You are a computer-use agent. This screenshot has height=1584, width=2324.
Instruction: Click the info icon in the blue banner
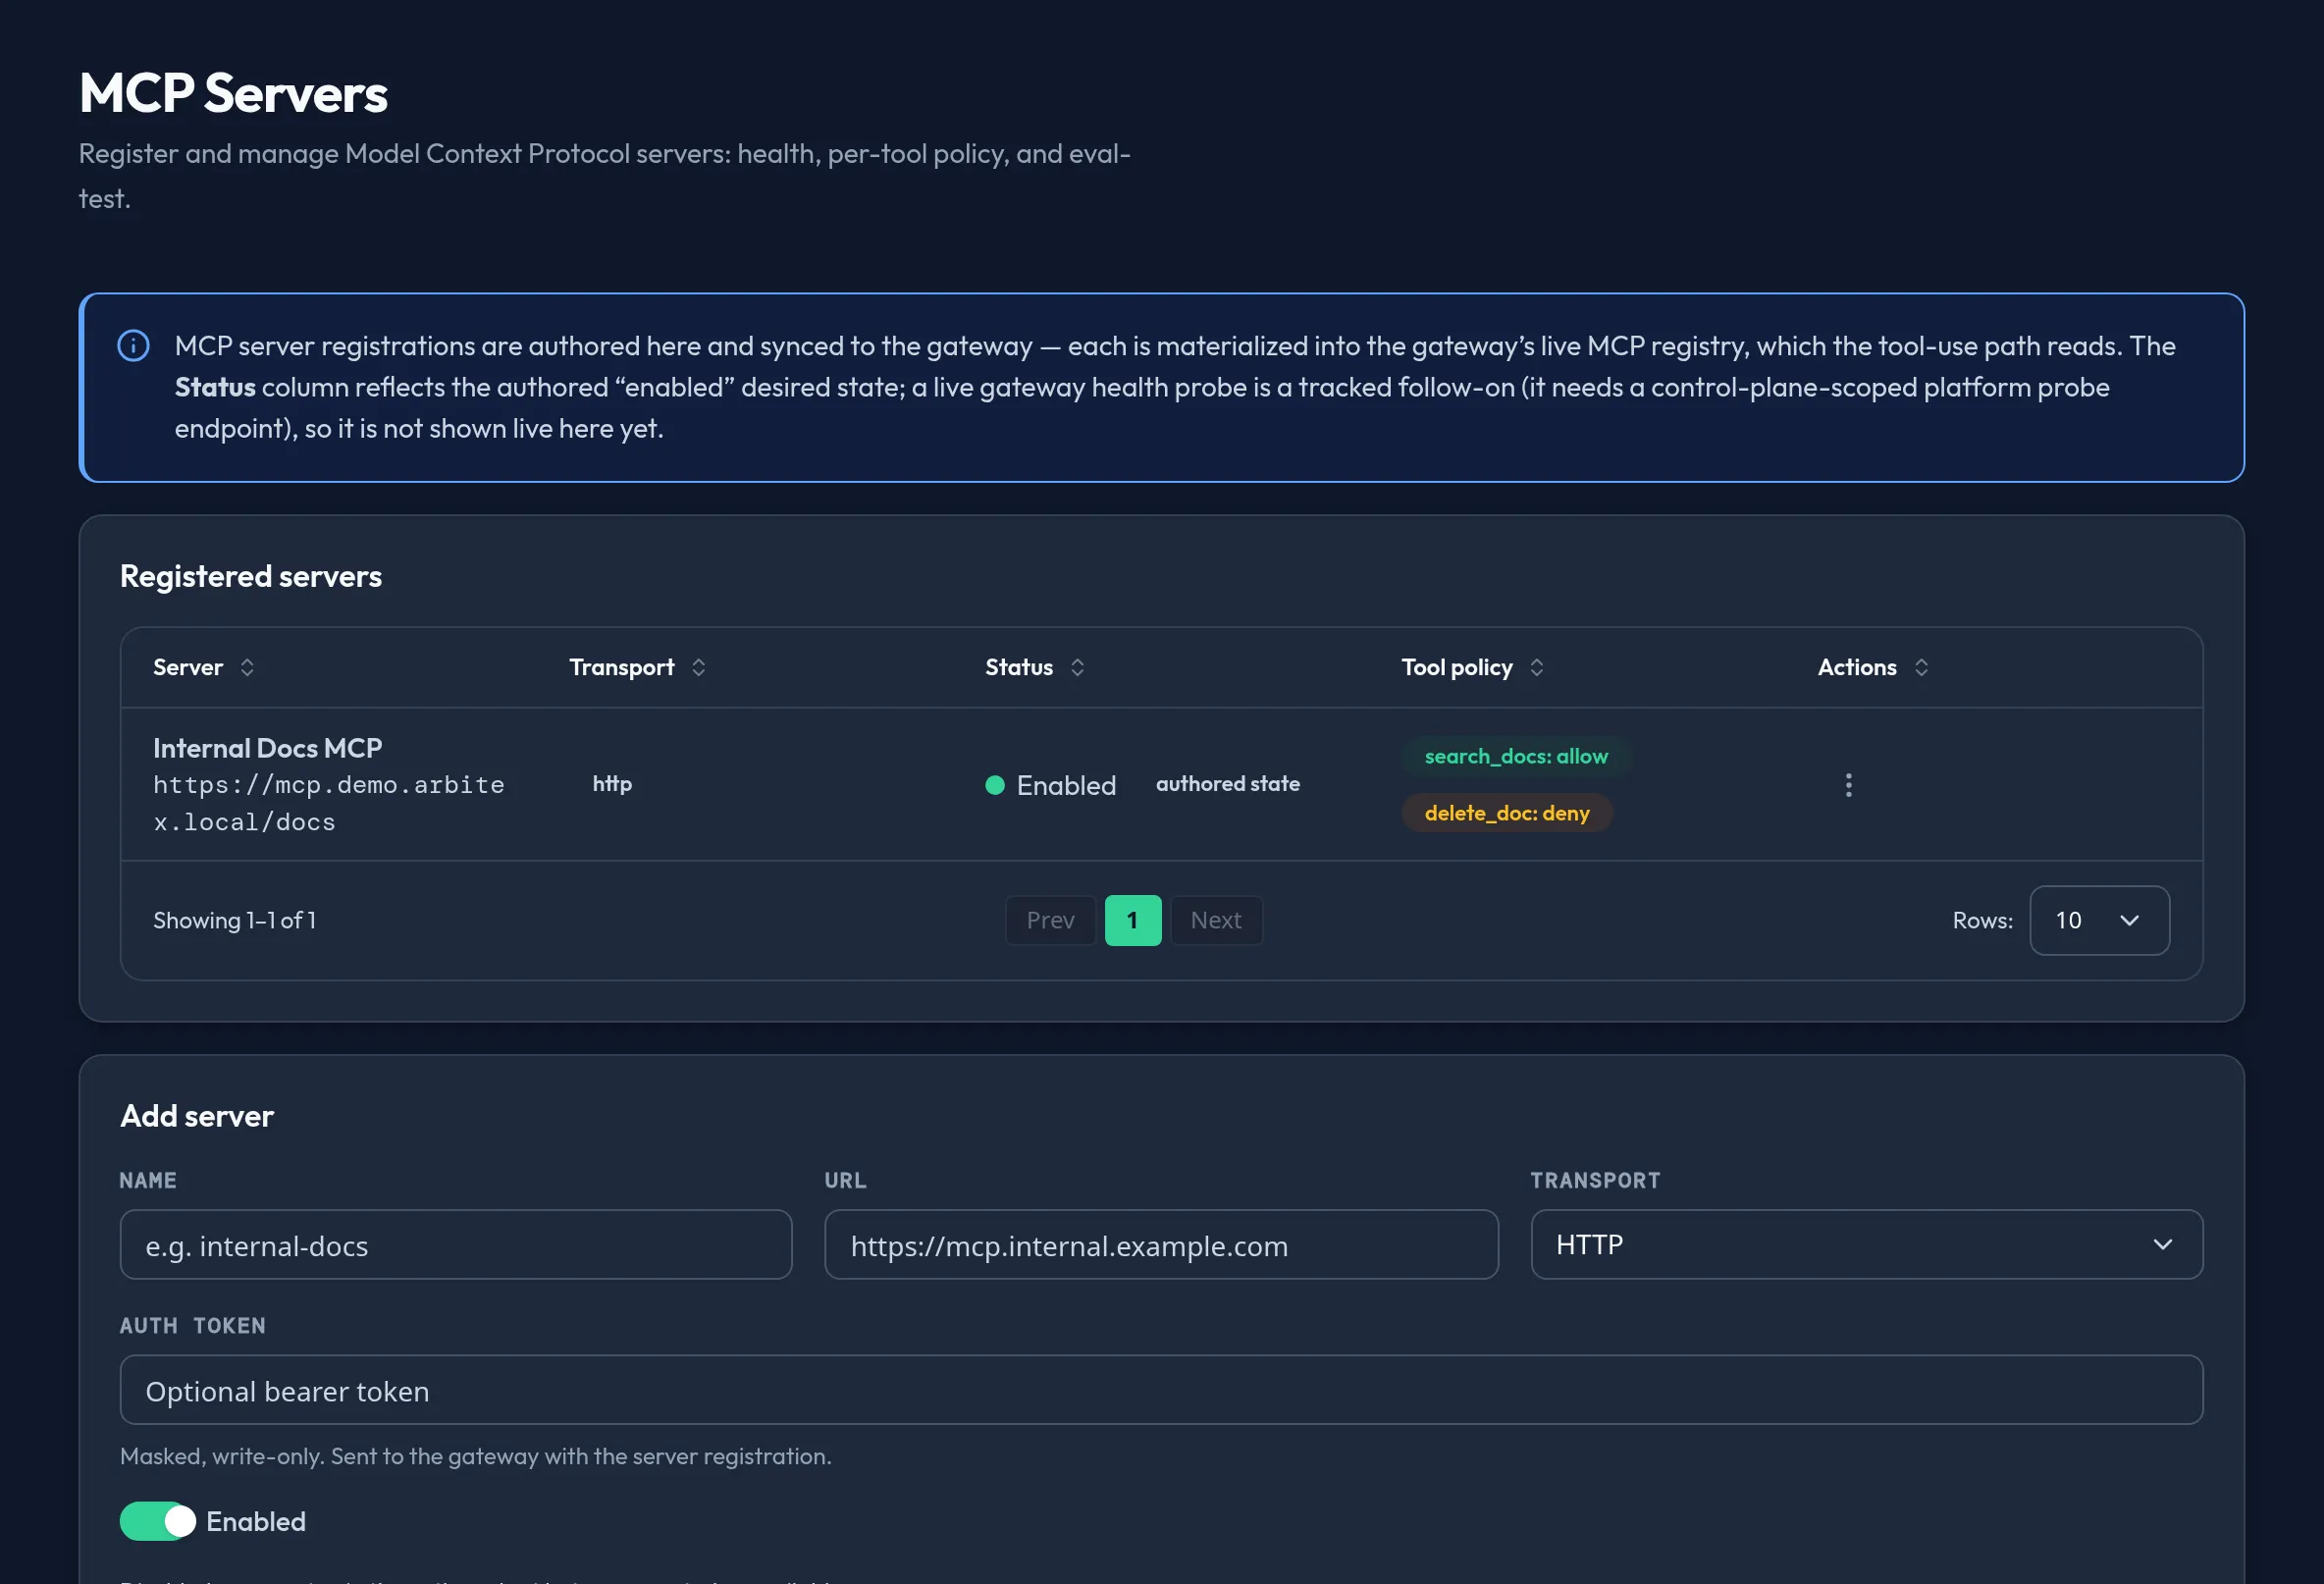click(133, 346)
